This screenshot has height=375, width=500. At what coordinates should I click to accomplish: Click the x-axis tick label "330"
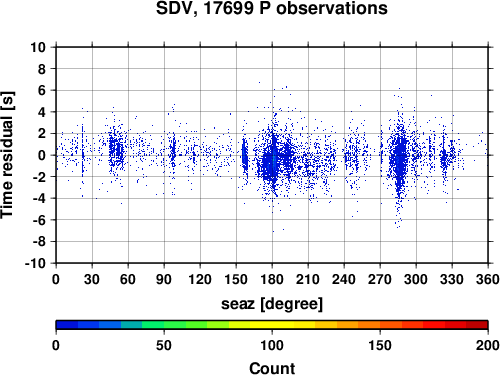[x=452, y=279]
